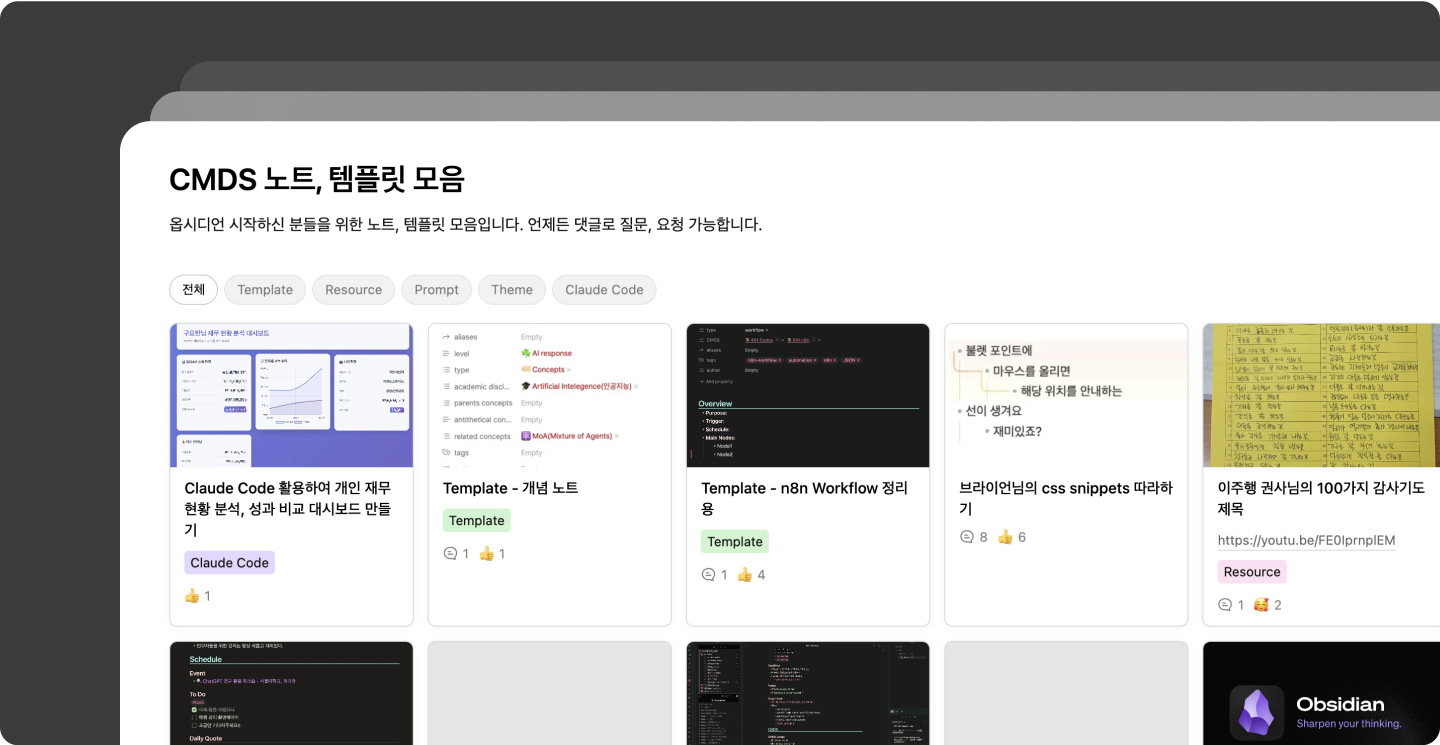Click the Resource tag on 감사기도 card
Viewport: 1440px width, 745px height.
point(1252,572)
